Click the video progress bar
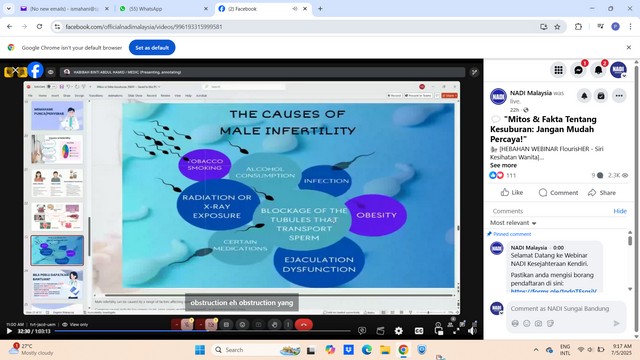640x360 pixels. (202, 331)
